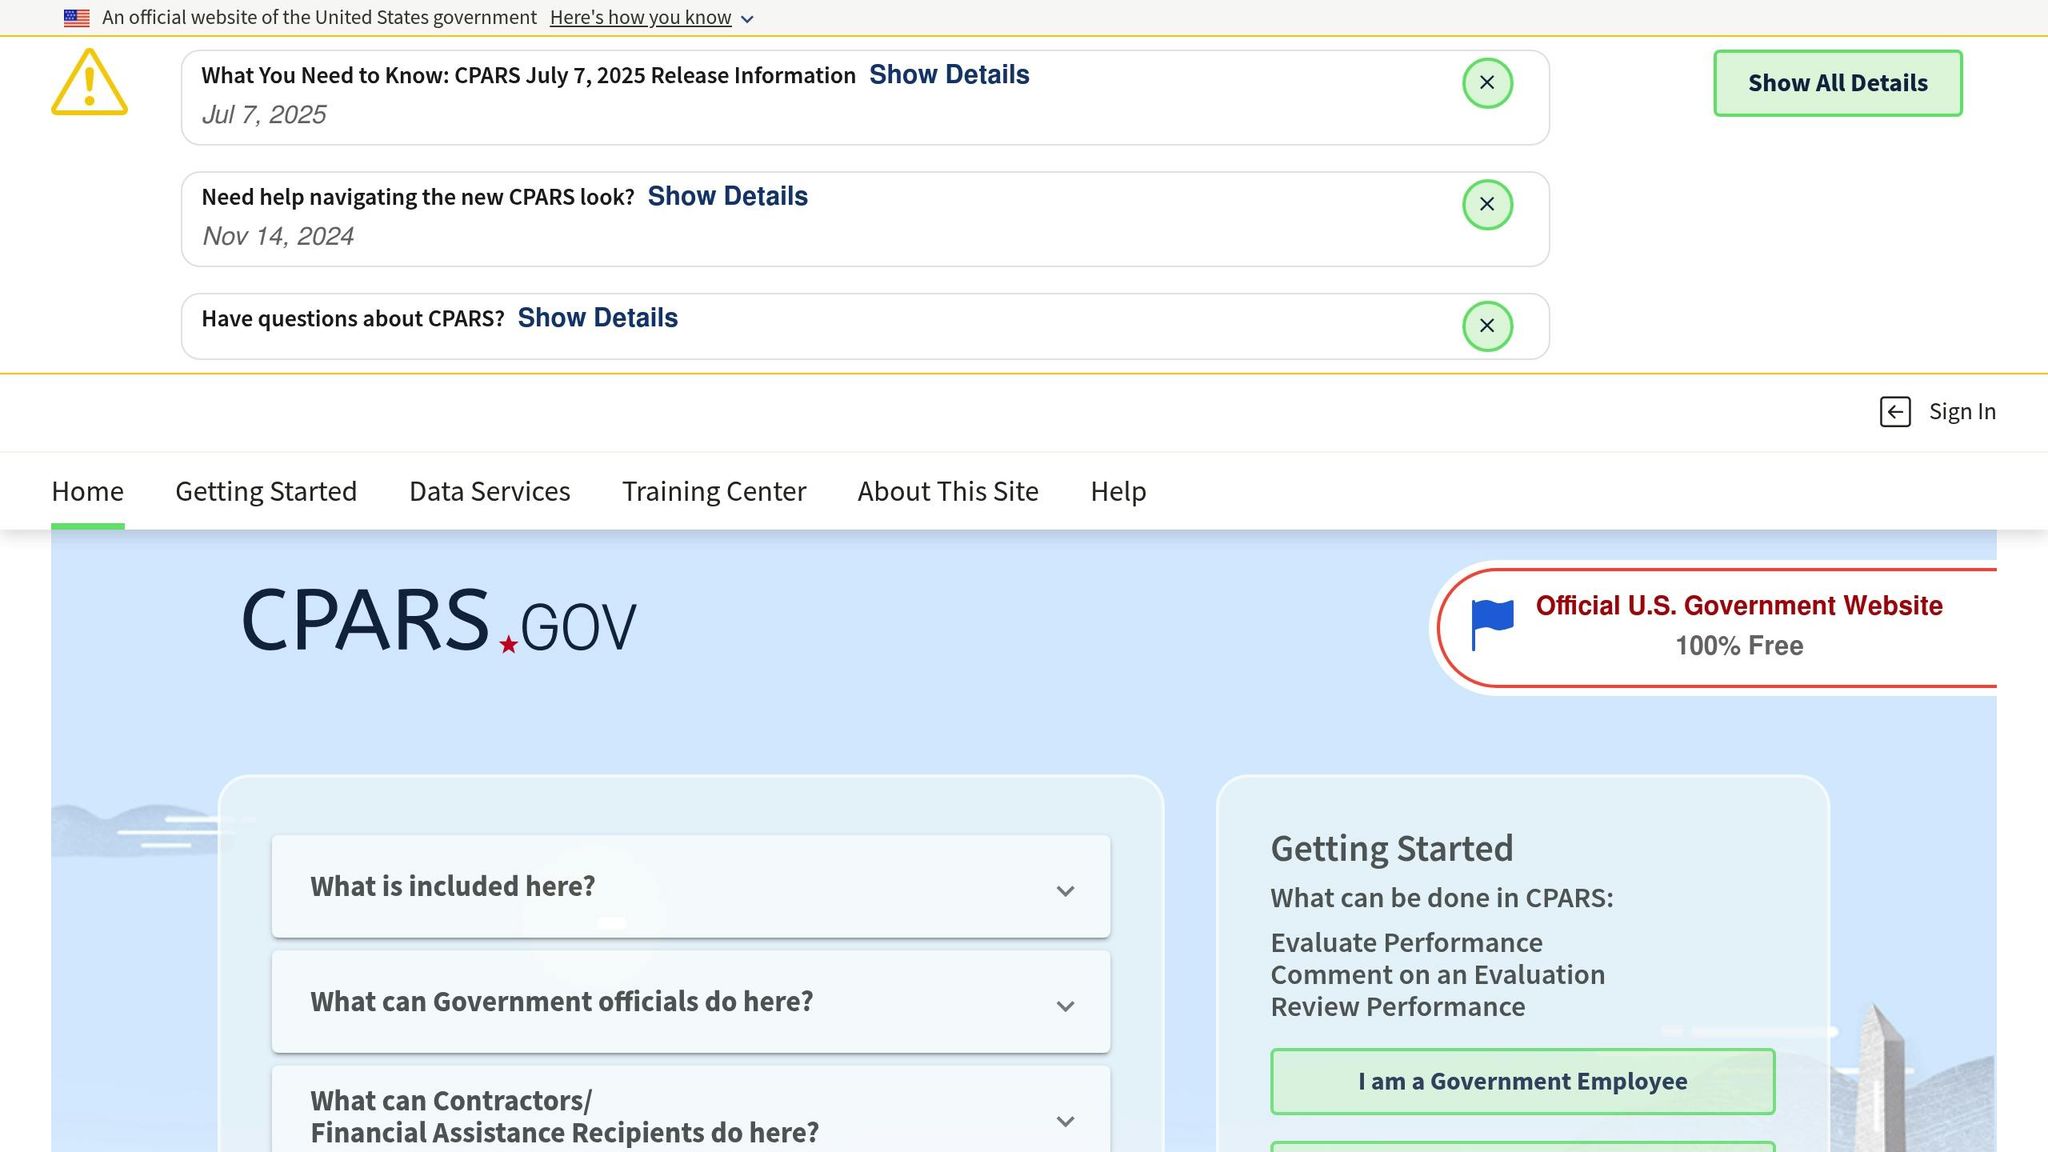This screenshot has width=2048, height=1152.
Task: Click the US flag icon in banner
Action: [x=77, y=18]
